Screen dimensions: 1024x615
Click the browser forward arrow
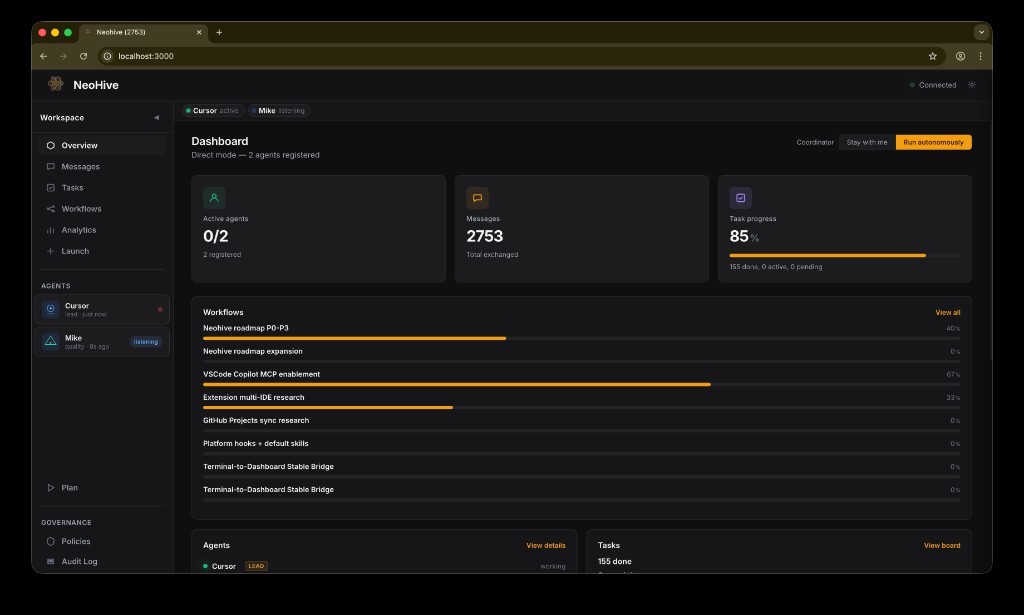click(63, 56)
